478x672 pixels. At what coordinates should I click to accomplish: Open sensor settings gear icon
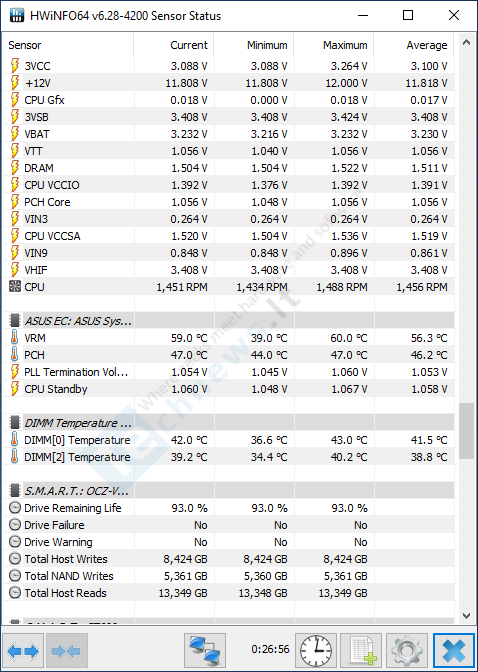click(407, 651)
